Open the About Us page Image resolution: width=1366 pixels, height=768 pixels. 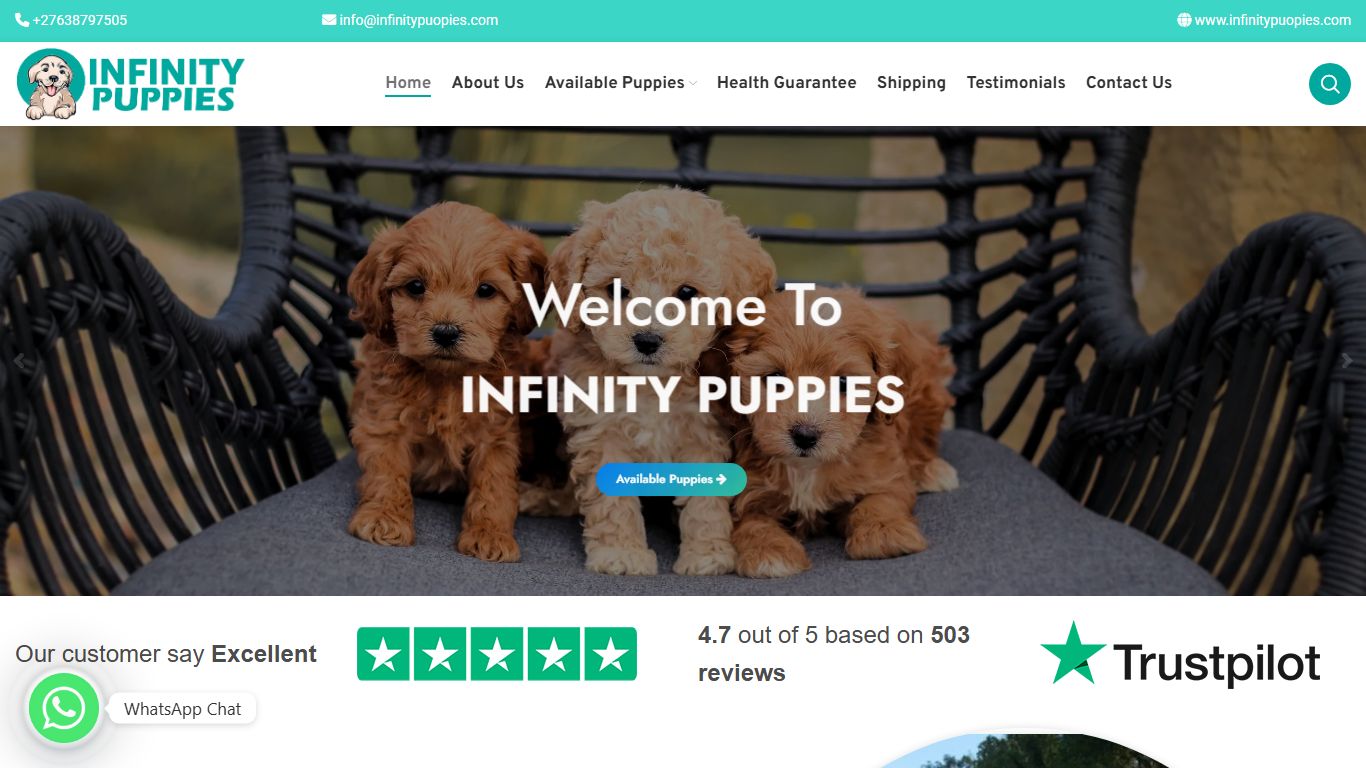click(x=488, y=82)
